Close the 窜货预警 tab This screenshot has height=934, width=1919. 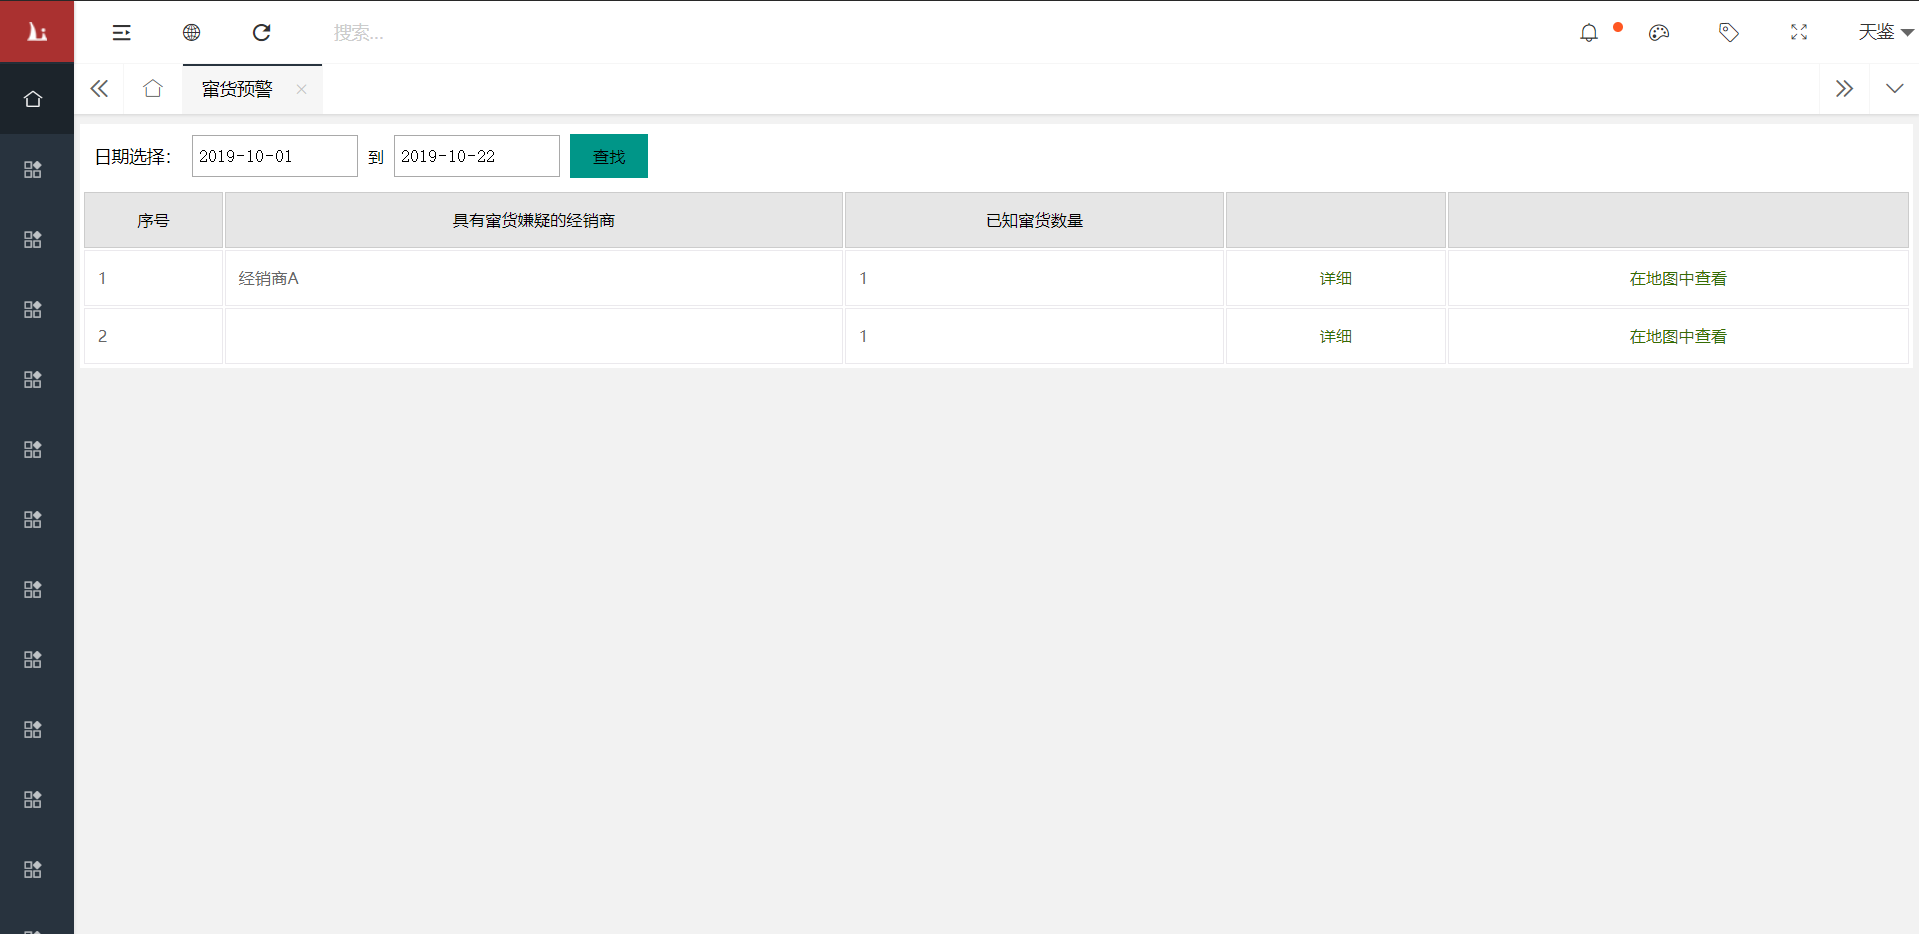[x=301, y=89]
